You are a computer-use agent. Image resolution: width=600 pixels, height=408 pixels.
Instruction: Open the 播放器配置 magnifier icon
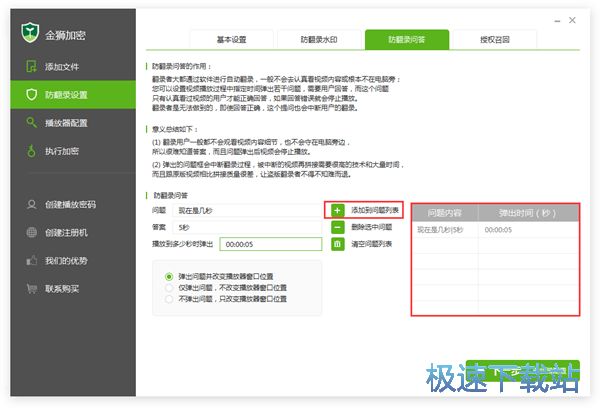point(31,122)
